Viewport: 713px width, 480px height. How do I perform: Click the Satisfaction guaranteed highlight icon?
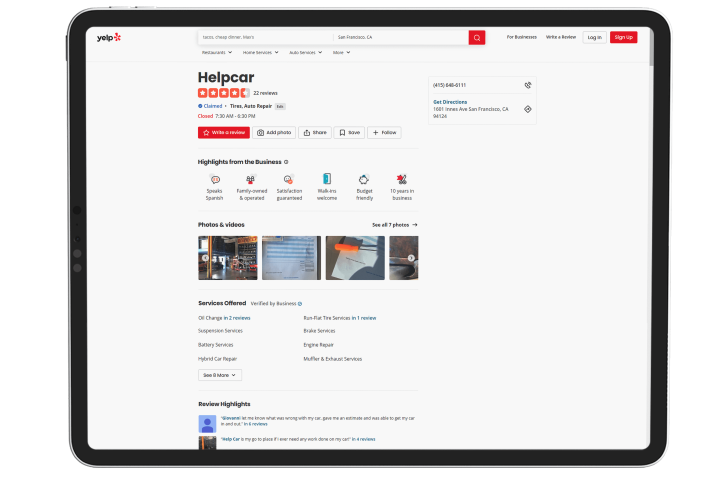[288, 180]
